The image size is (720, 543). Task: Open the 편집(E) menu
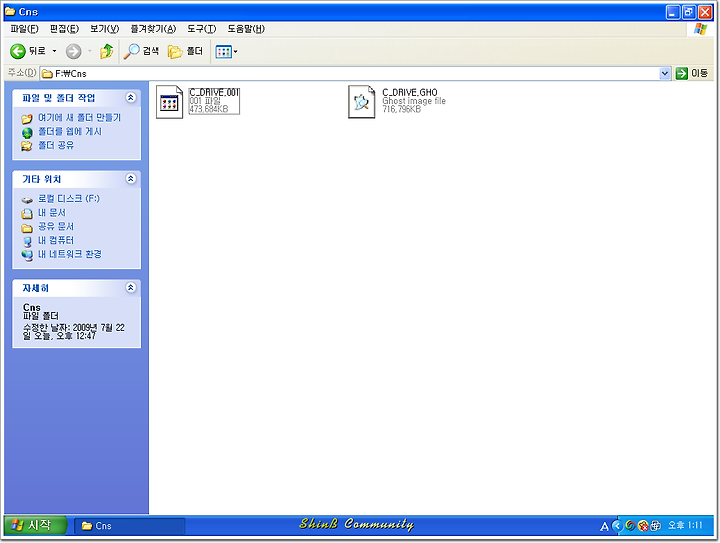[64, 29]
